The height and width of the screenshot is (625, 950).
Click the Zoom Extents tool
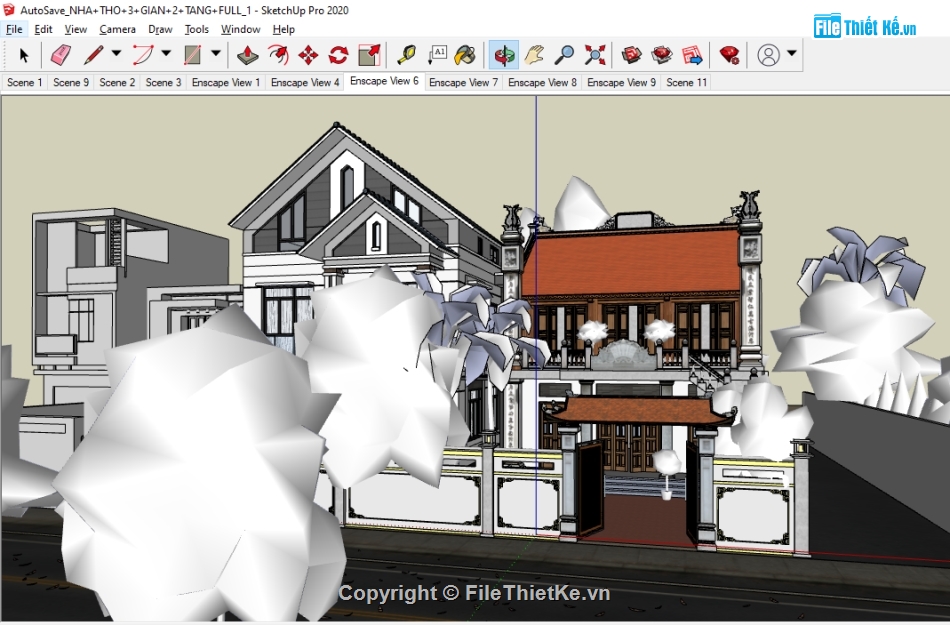pyautogui.click(x=595, y=55)
